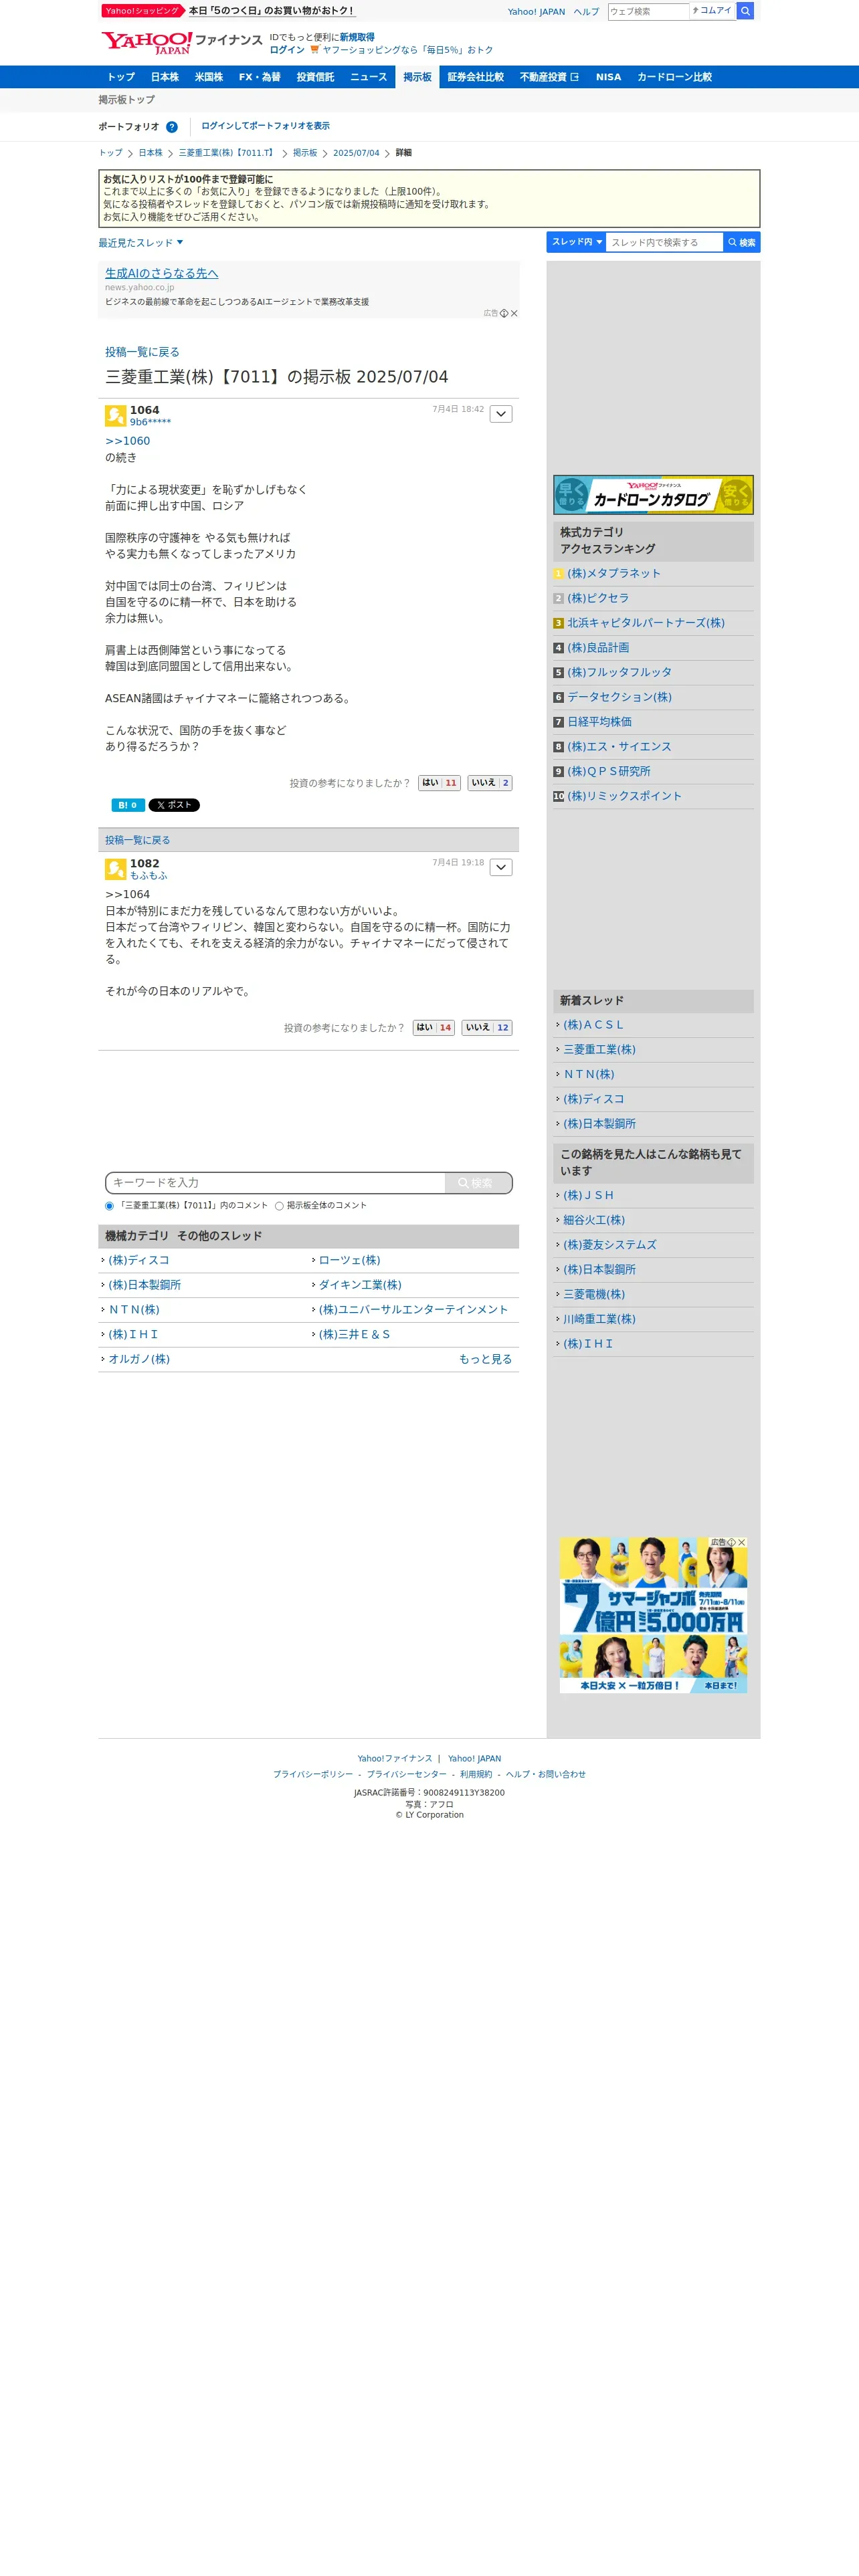Screen dimensions: 859x2576
Task: Click 新規取得 registration link
Action: point(357,38)
